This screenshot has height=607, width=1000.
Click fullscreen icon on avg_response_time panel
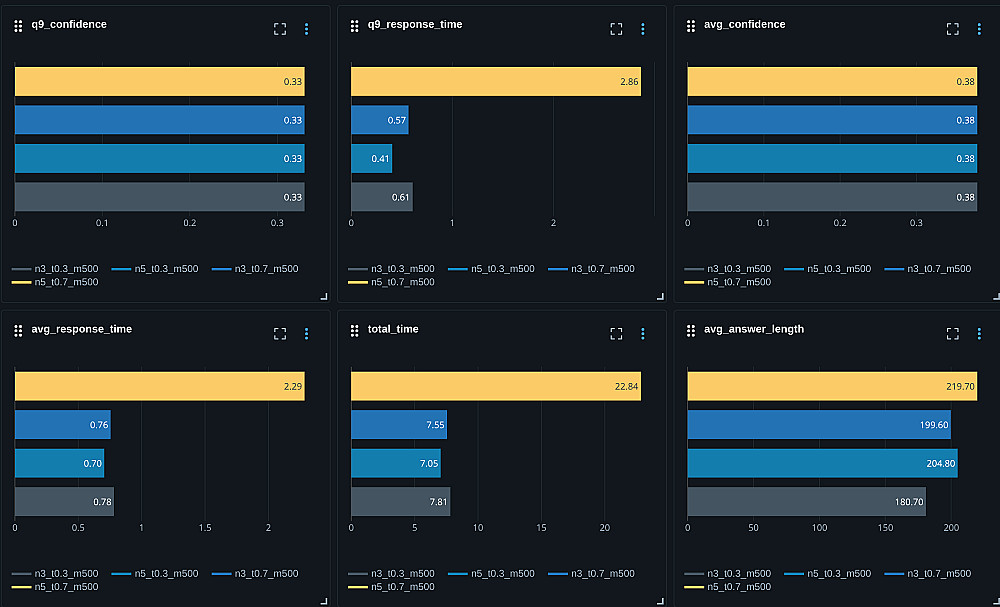pyautogui.click(x=280, y=333)
